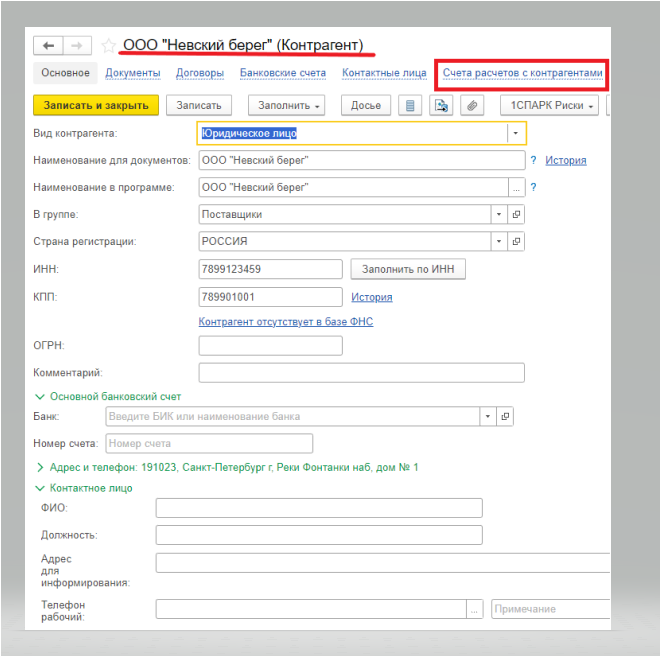Open the В группе dropdown list
The width and height of the screenshot is (661, 657).
(499, 215)
